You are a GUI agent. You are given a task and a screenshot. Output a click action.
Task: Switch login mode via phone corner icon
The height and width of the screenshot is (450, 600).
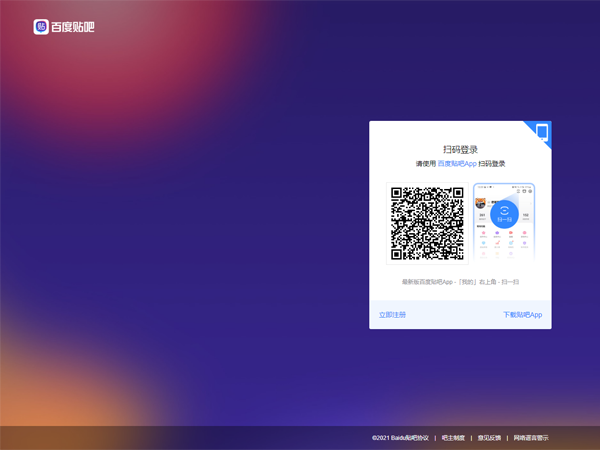tap(541, 132)
